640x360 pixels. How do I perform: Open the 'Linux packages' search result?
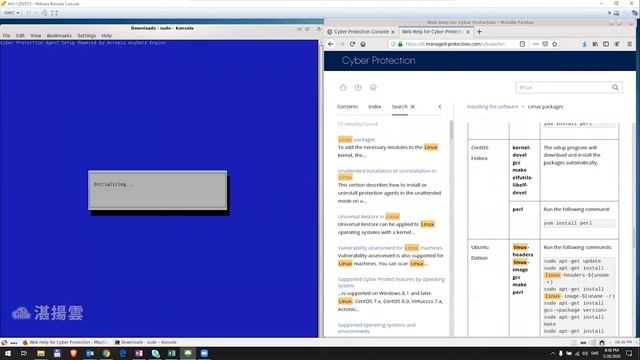pos(356,140)
